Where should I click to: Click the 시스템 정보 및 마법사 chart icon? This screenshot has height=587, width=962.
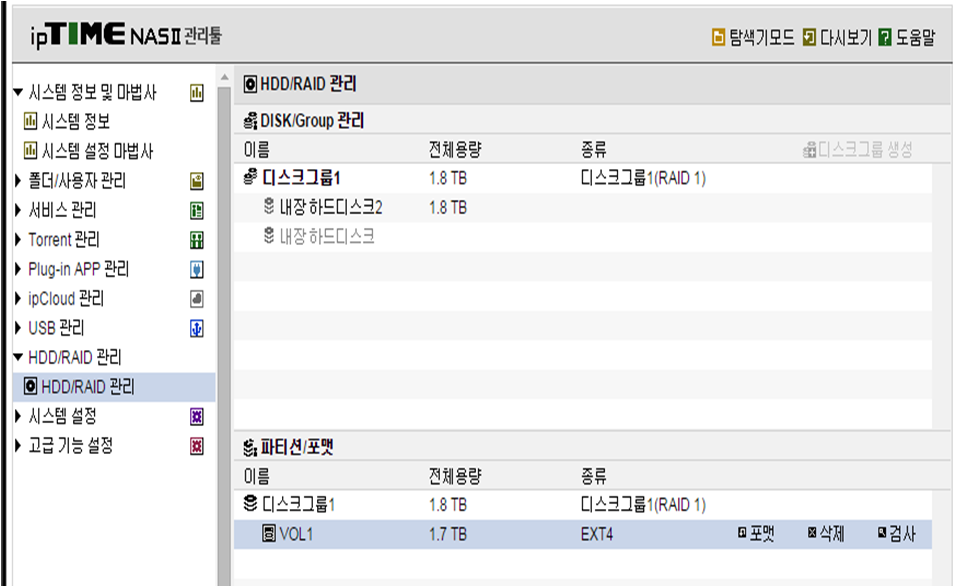(x=196, y=93)
